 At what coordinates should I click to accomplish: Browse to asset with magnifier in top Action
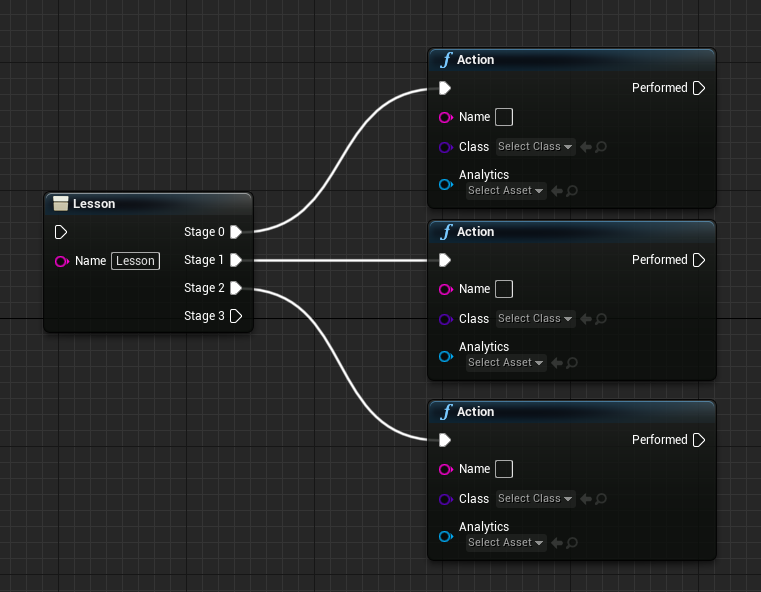pos(572,191)
